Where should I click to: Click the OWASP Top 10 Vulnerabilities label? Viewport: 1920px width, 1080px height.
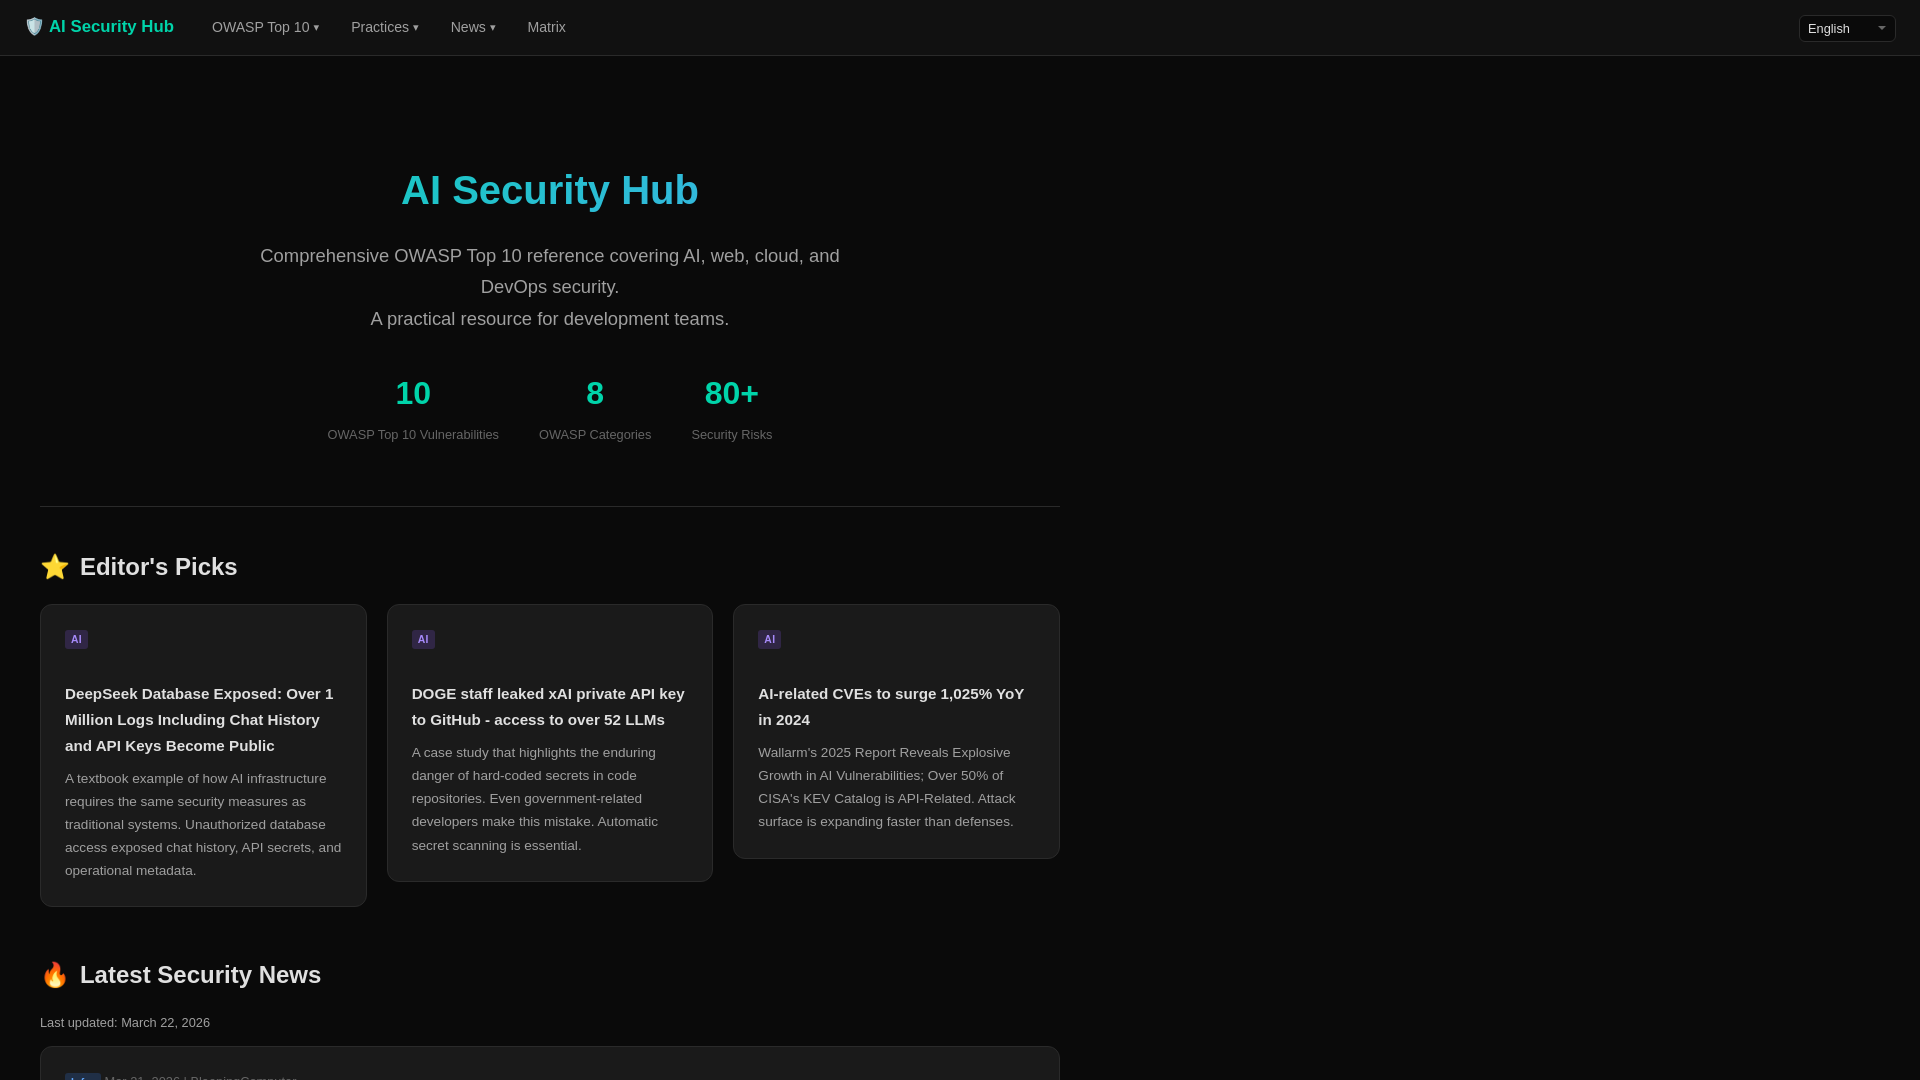(413, 435)
